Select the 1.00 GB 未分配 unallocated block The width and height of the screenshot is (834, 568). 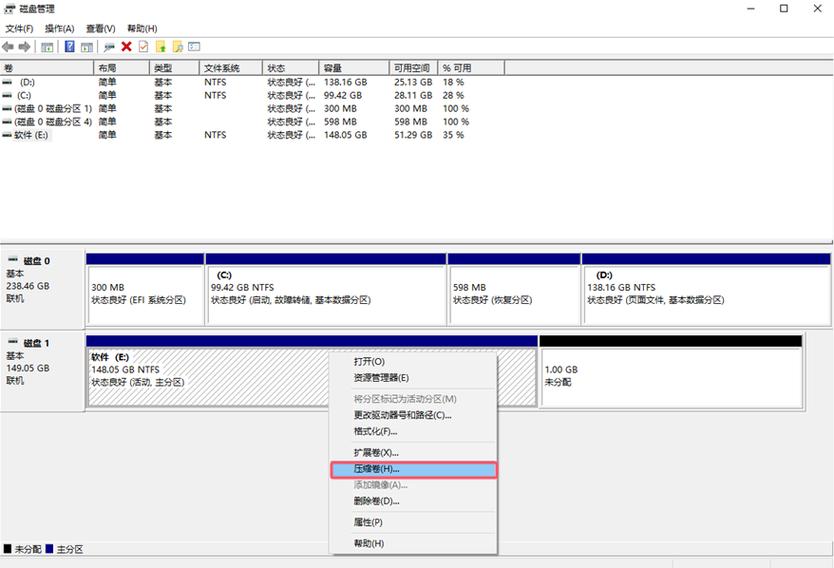coord(671,371)
